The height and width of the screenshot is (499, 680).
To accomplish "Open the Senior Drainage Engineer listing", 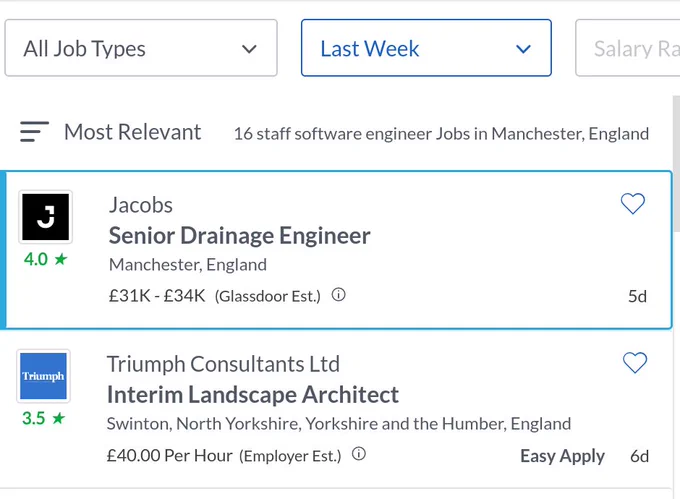I will point(239,236).
